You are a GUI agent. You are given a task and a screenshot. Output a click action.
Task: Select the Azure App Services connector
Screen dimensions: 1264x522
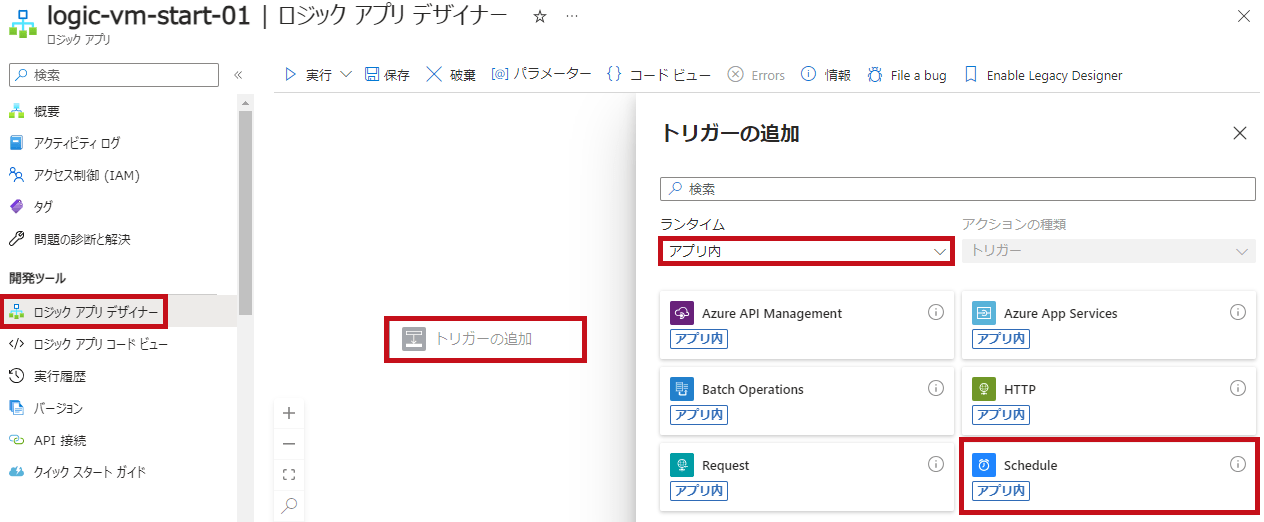(x=1109, y=324)
